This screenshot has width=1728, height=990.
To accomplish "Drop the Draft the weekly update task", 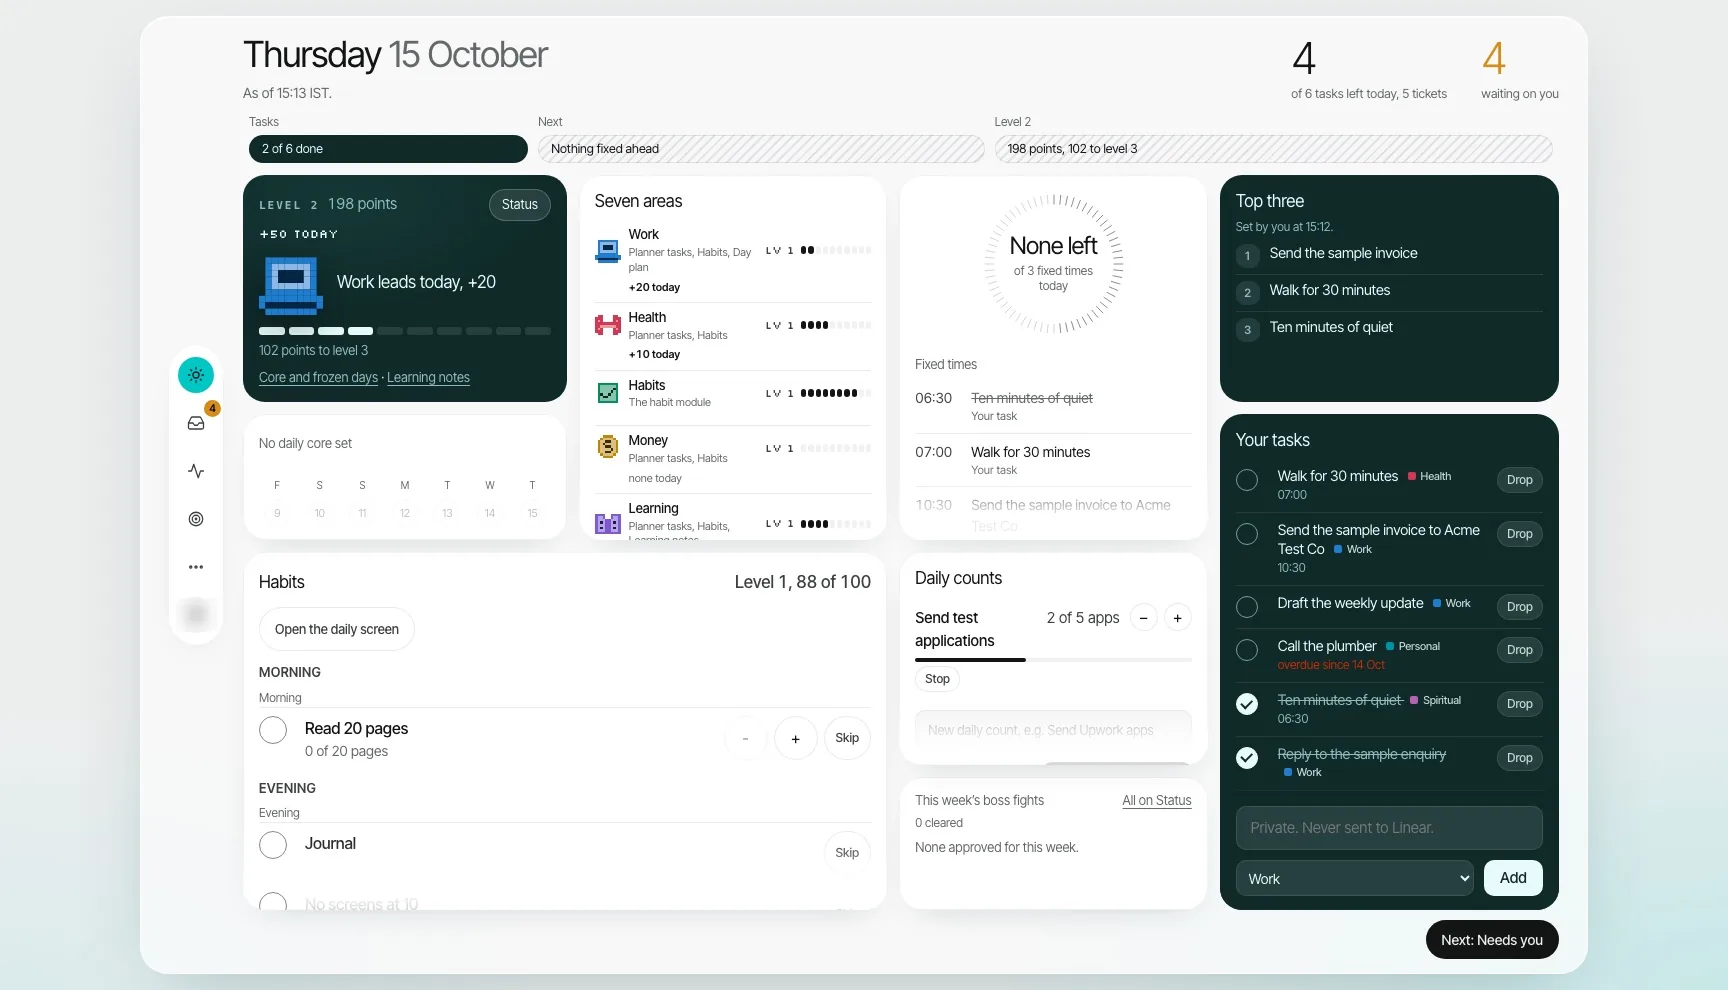I will point(1520,607).
